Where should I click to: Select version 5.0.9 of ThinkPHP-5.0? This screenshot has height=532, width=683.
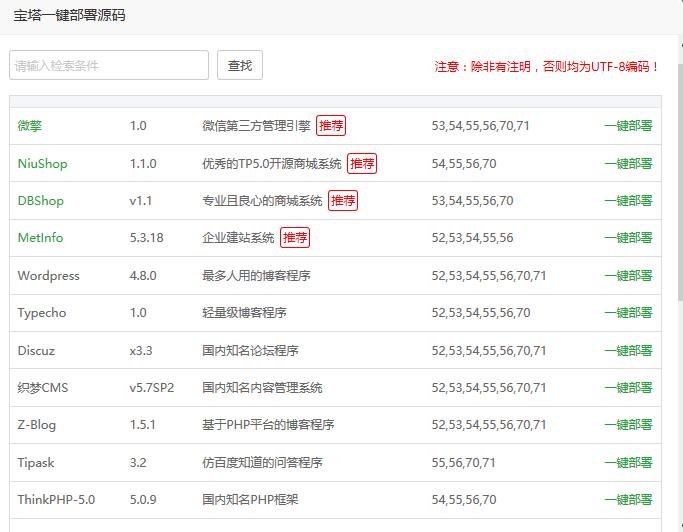(143, 500)
